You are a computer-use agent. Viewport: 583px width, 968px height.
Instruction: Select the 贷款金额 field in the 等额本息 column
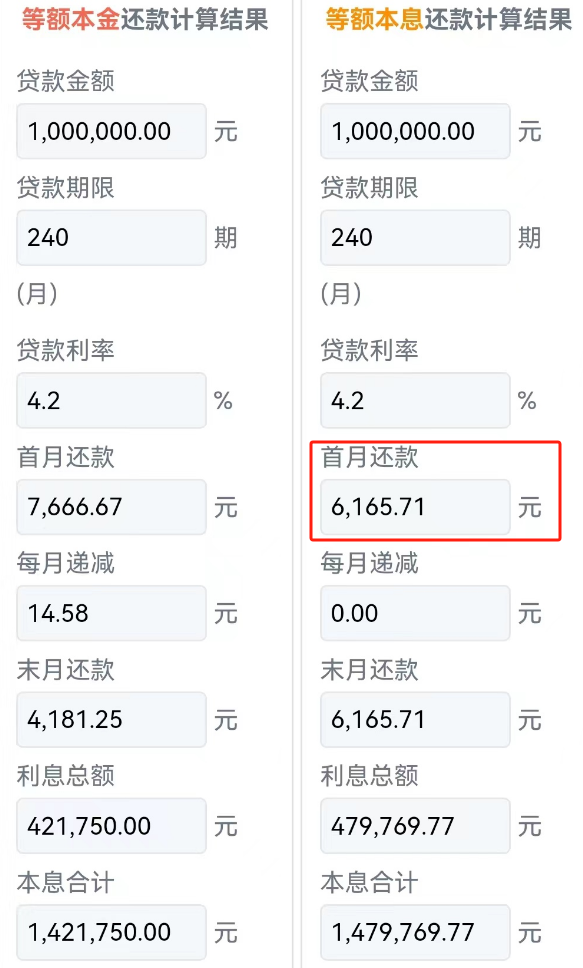tap(414, 131)
